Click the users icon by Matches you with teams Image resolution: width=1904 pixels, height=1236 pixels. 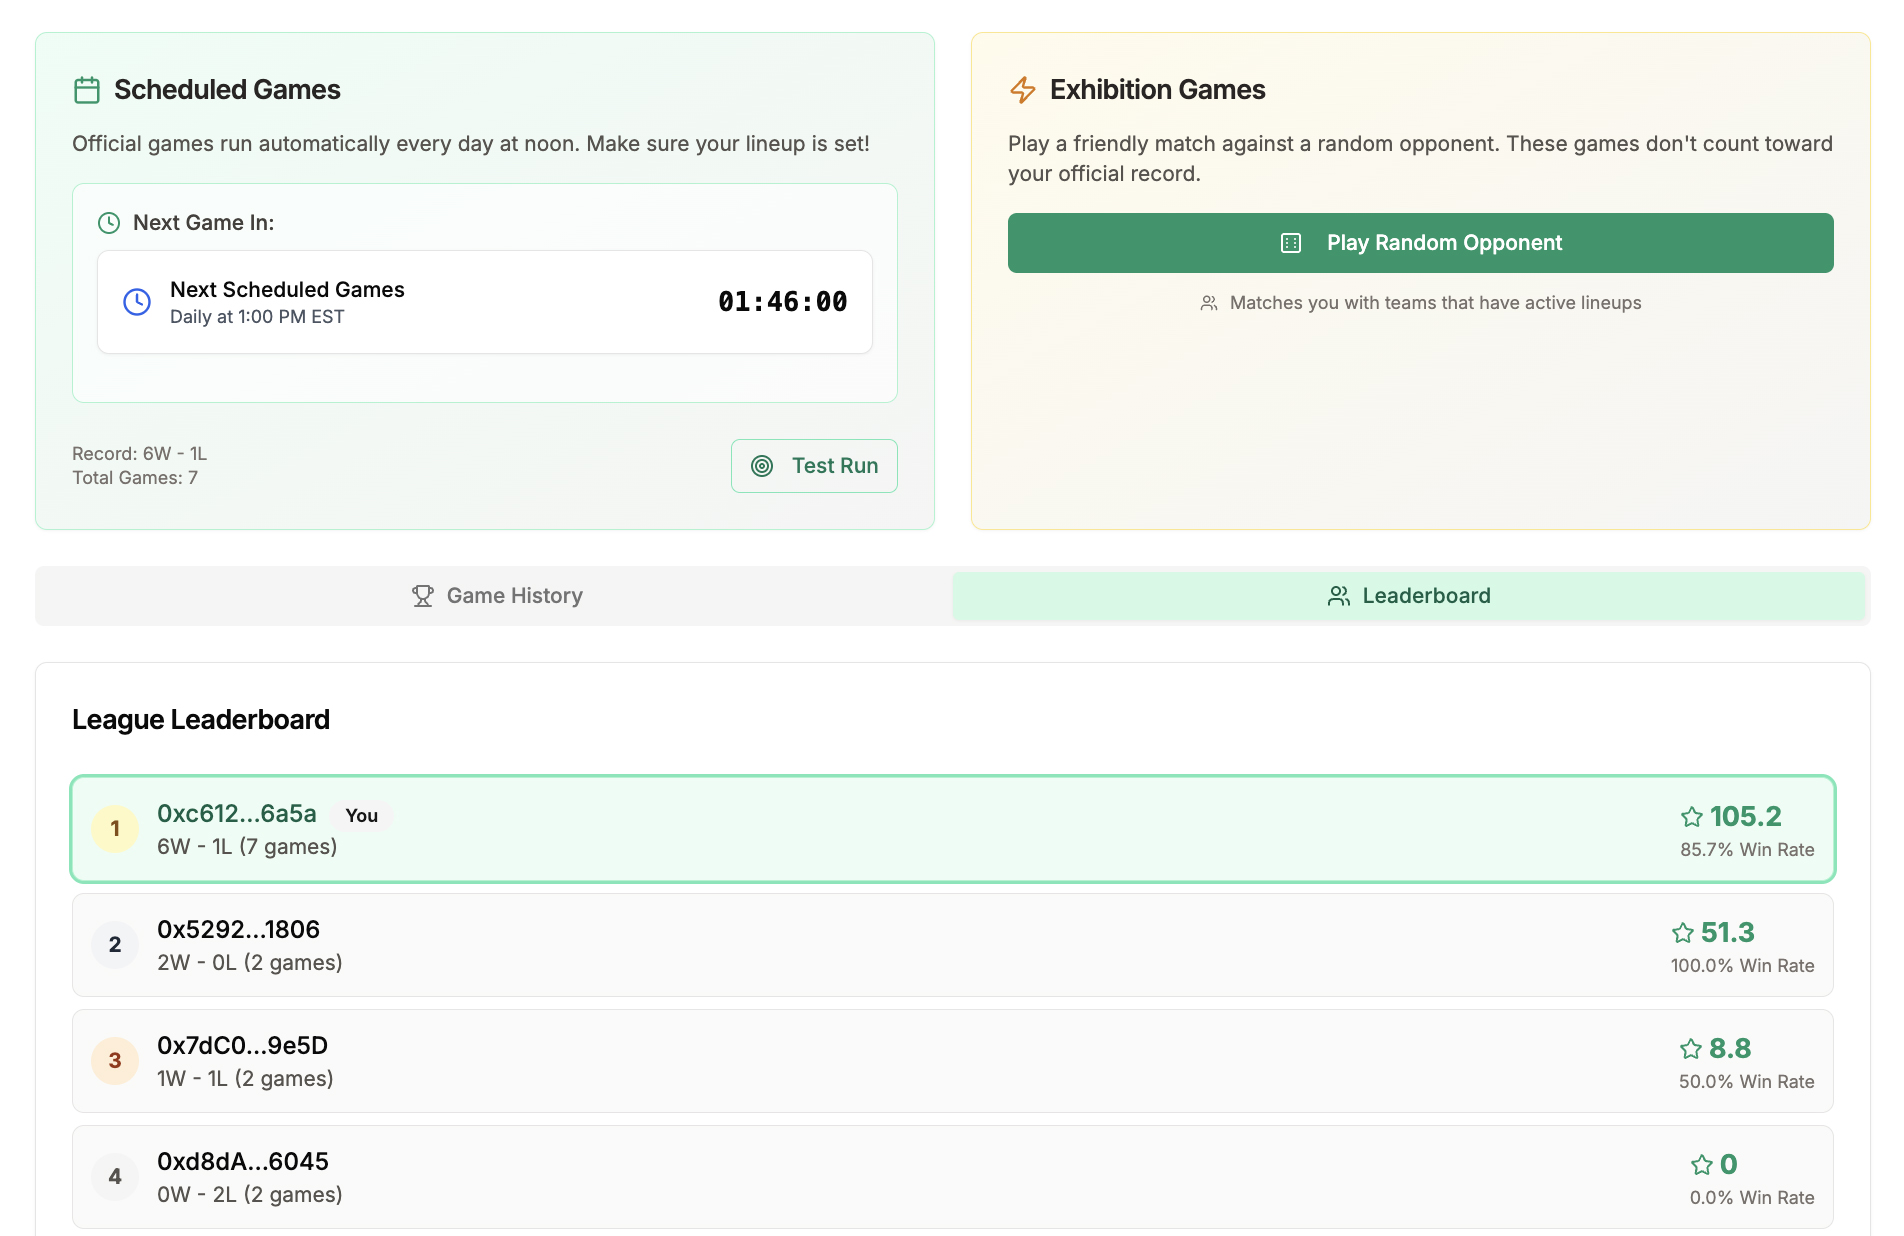[1209, 303]
